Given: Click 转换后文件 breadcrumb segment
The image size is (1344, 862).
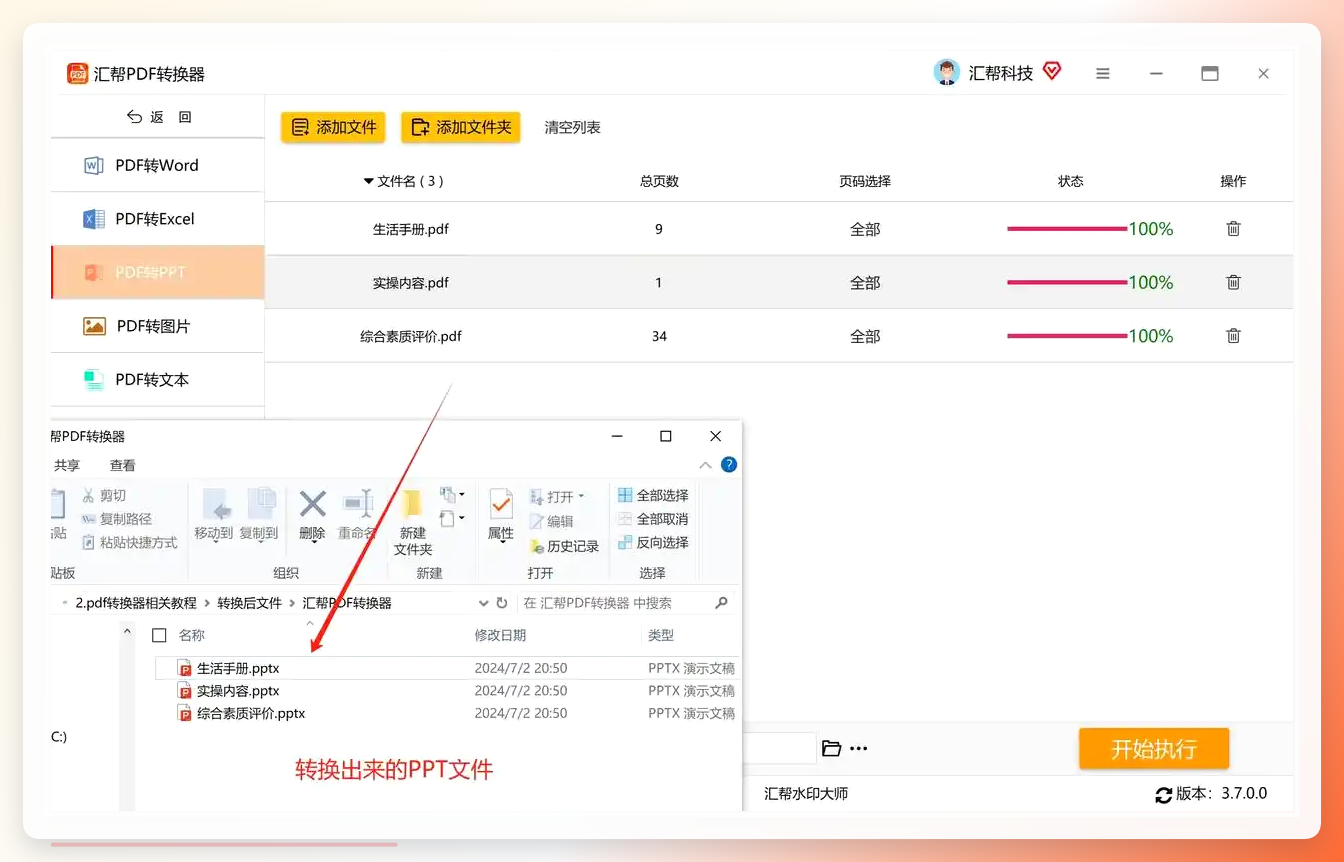Looking at the screenshot, I should click(250, 603).
